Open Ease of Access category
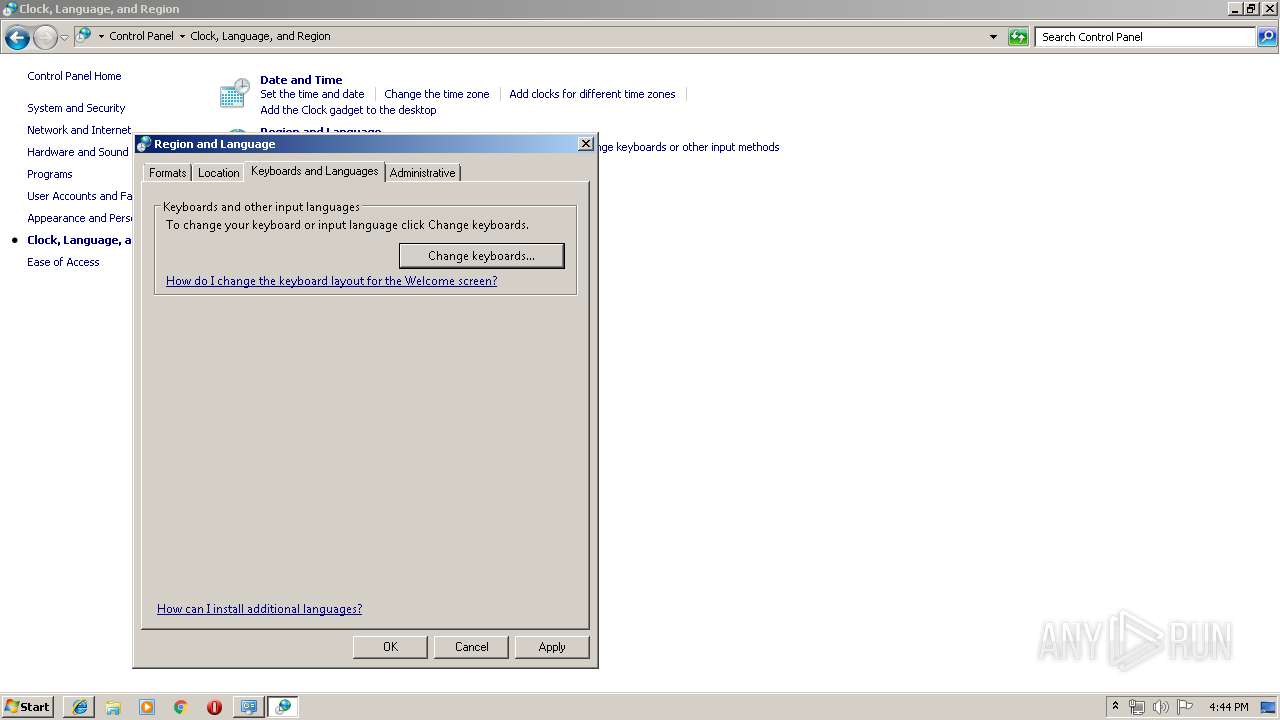 coord(63,262)
